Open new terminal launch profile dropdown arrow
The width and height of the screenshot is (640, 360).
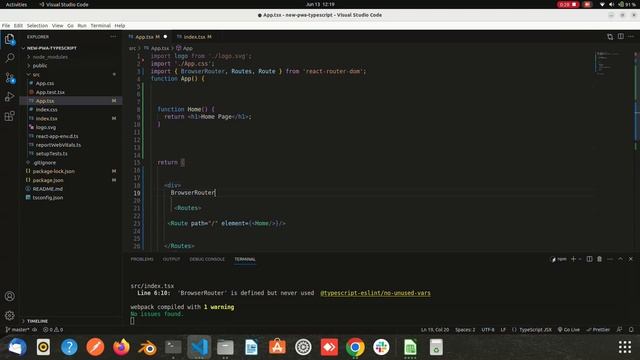pos(580,259)
